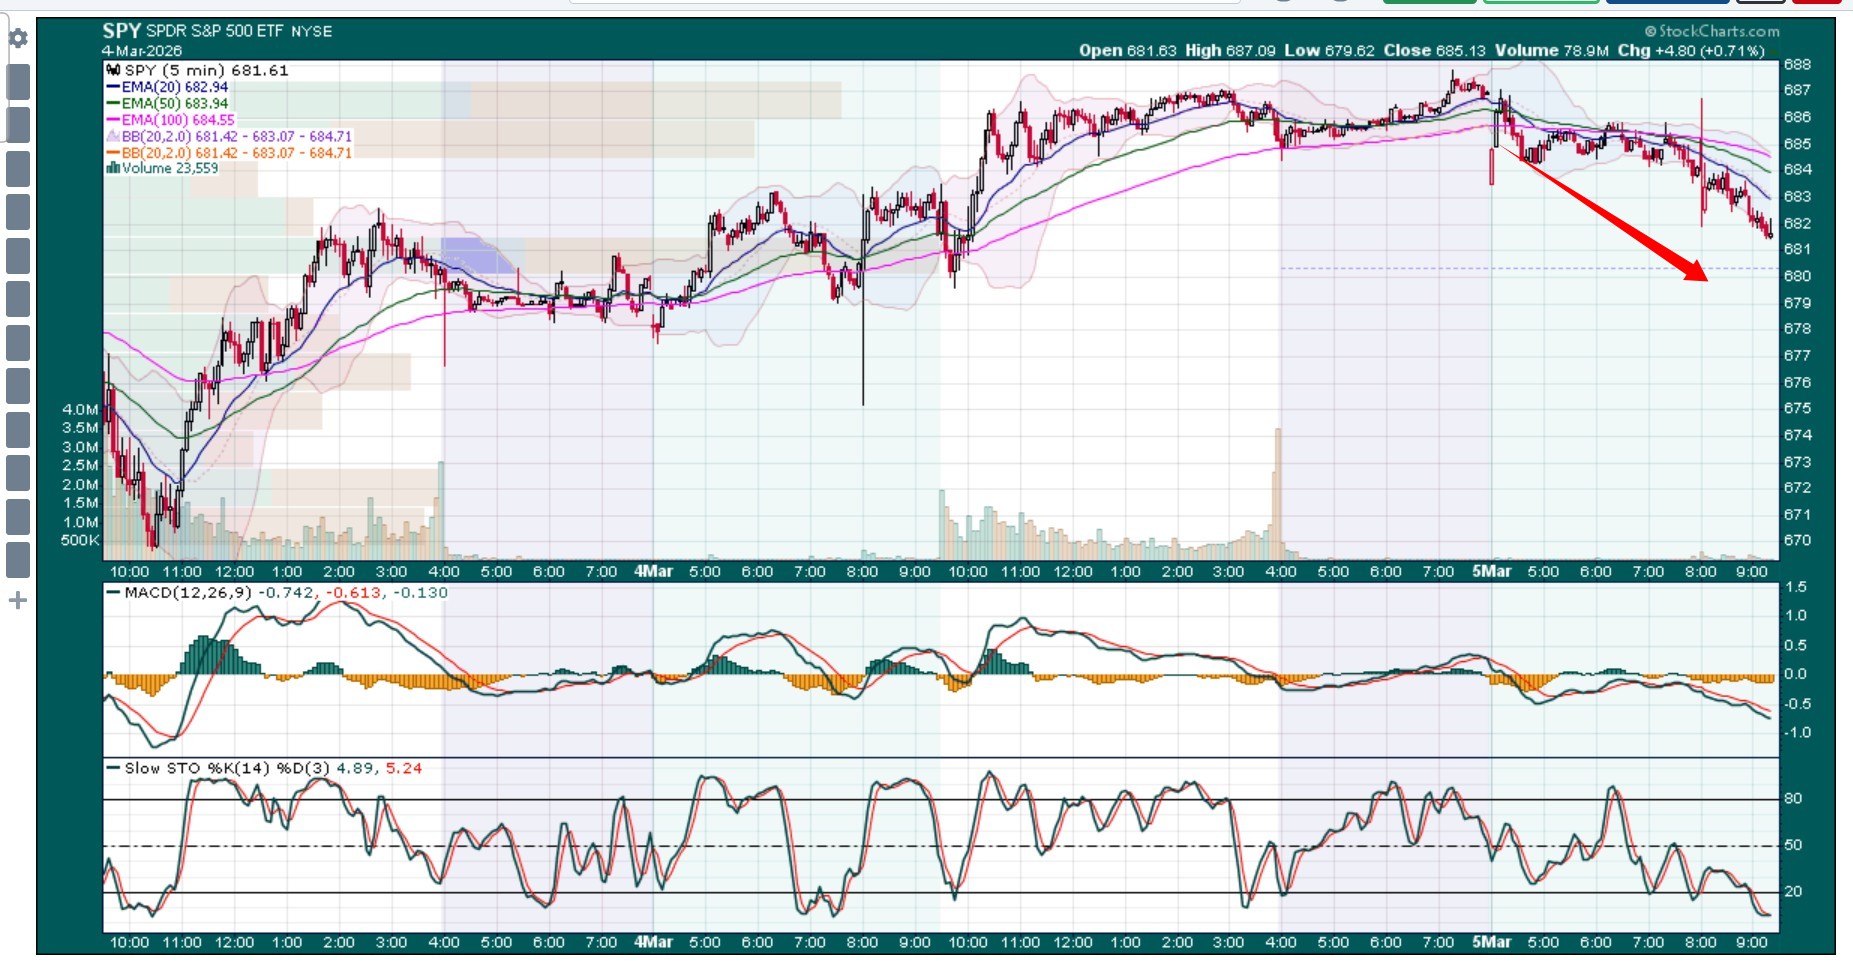Click the Low 679.62 value
The width and height of the screenshot is (1853, 969).
pyautogui.click(x=1329, y=50)
